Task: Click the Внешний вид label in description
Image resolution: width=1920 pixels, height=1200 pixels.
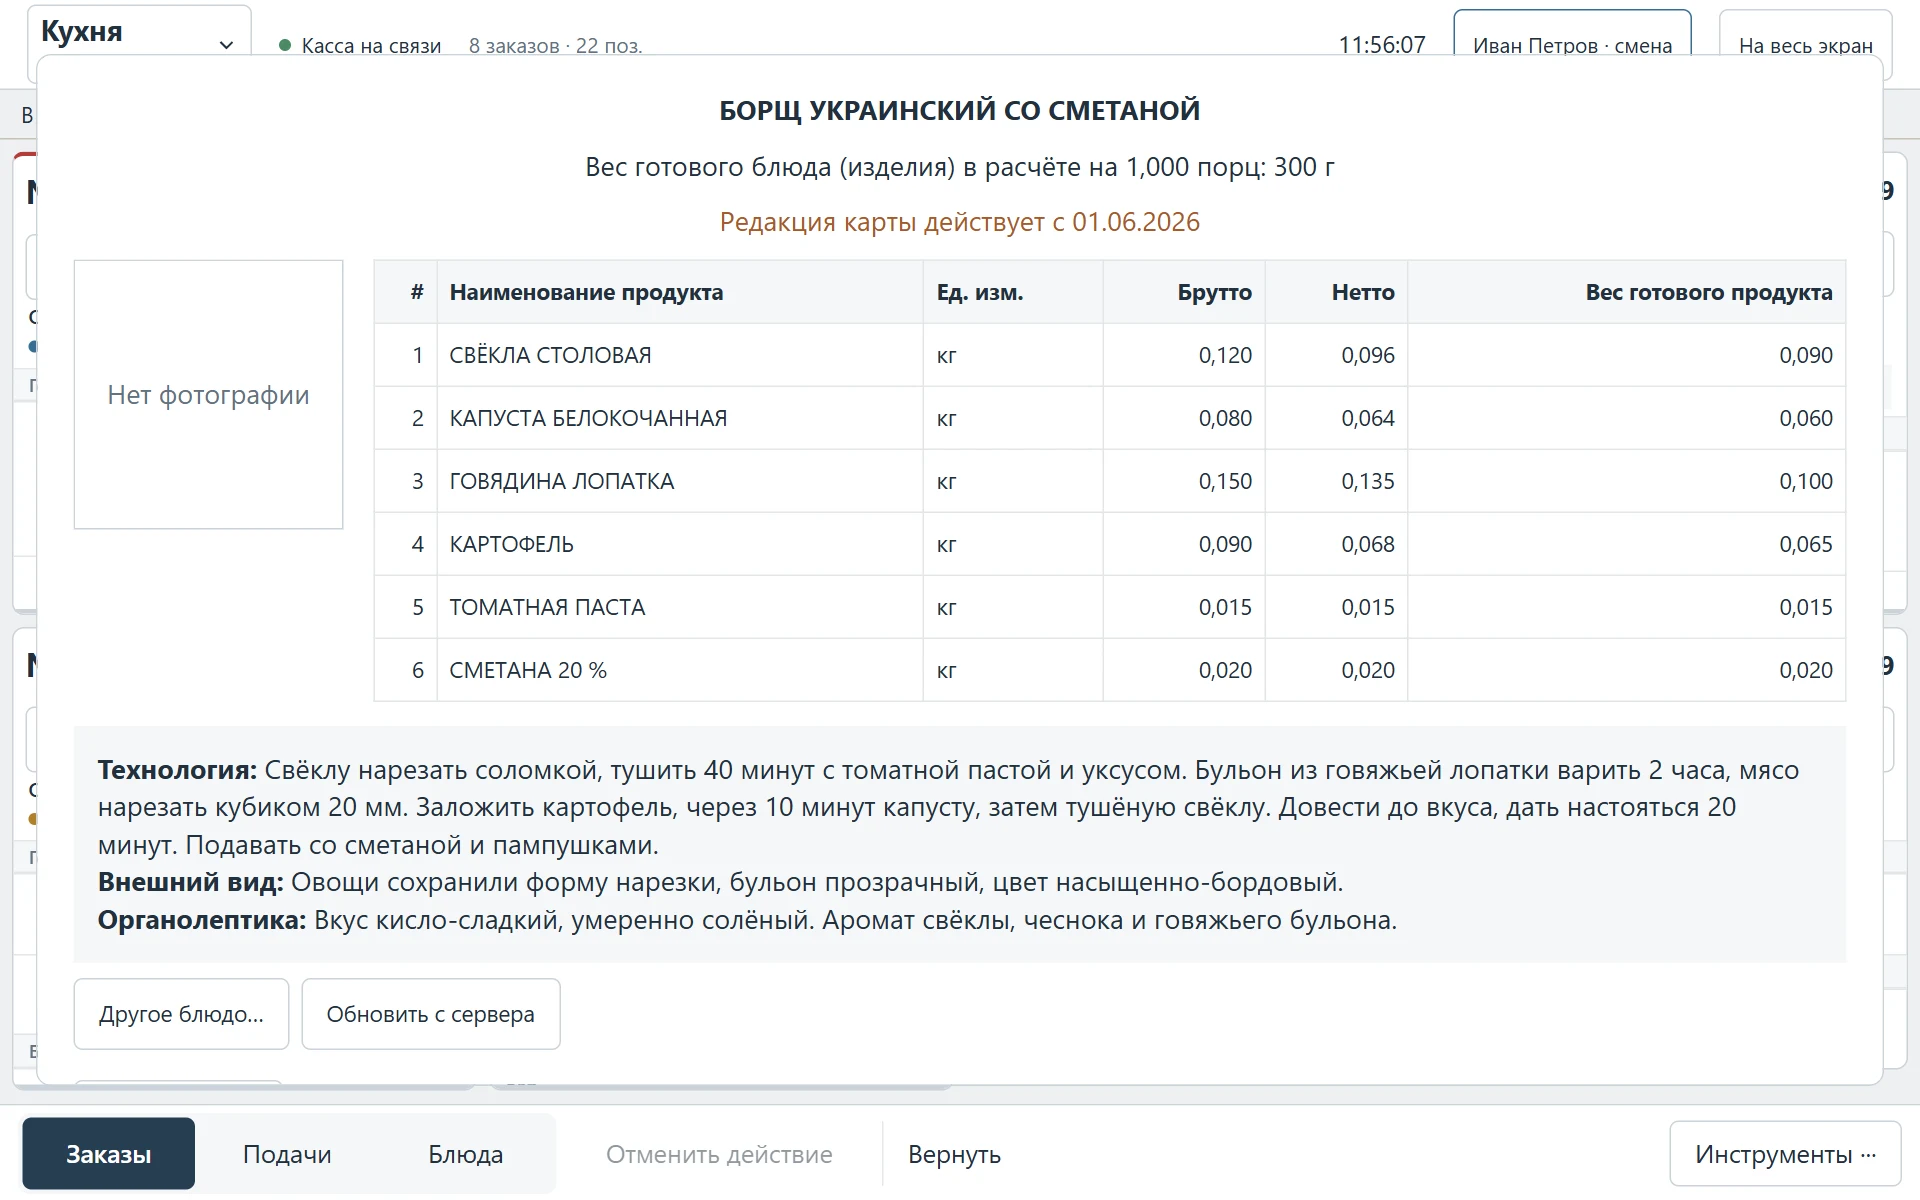Action: 191,882
